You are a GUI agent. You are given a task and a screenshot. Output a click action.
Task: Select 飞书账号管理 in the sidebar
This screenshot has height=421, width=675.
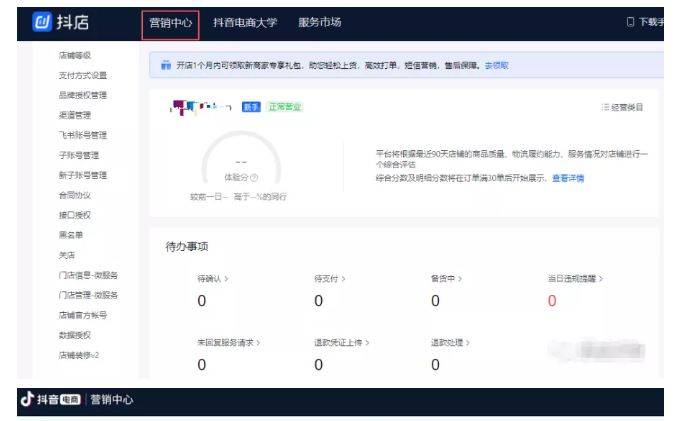(83, 135)
